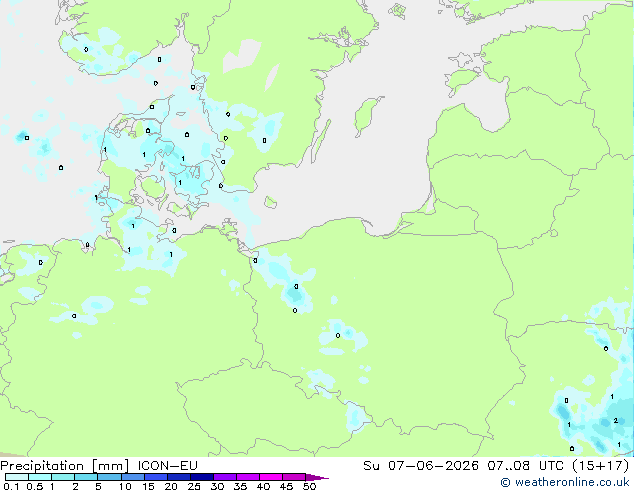Click the 'Su 07-06-2026' date text
The image size is (634, 490).
[x=421, y=465]
